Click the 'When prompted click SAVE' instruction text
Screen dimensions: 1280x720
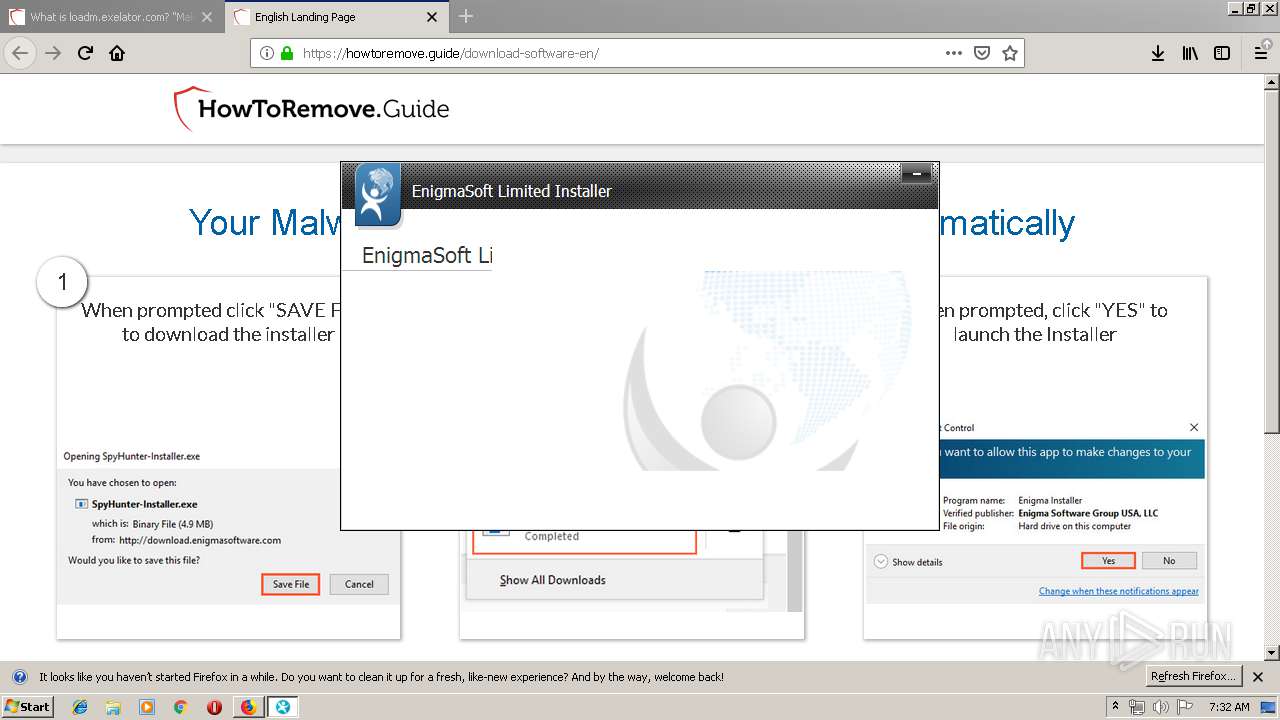pyautogui.click(x=212, y=322)
